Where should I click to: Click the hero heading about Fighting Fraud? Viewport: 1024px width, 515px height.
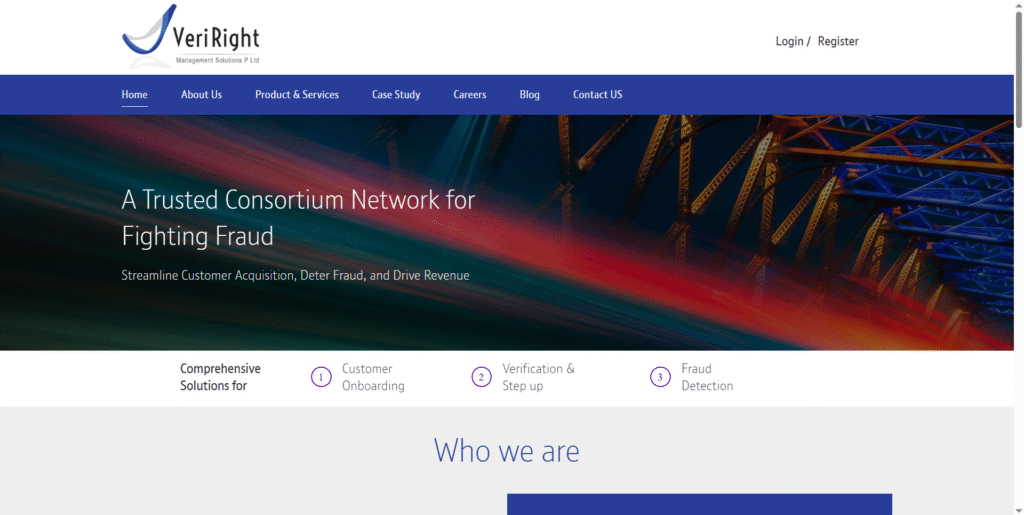(298, 217)
